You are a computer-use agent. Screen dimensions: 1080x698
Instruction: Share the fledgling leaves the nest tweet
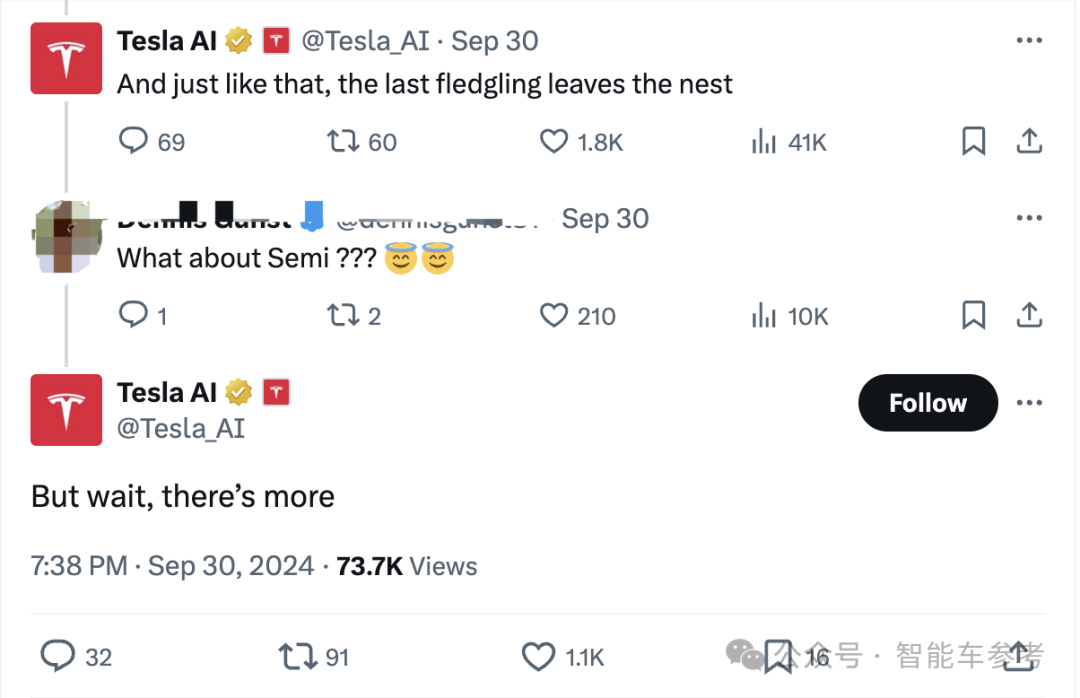coord(1029,142)
